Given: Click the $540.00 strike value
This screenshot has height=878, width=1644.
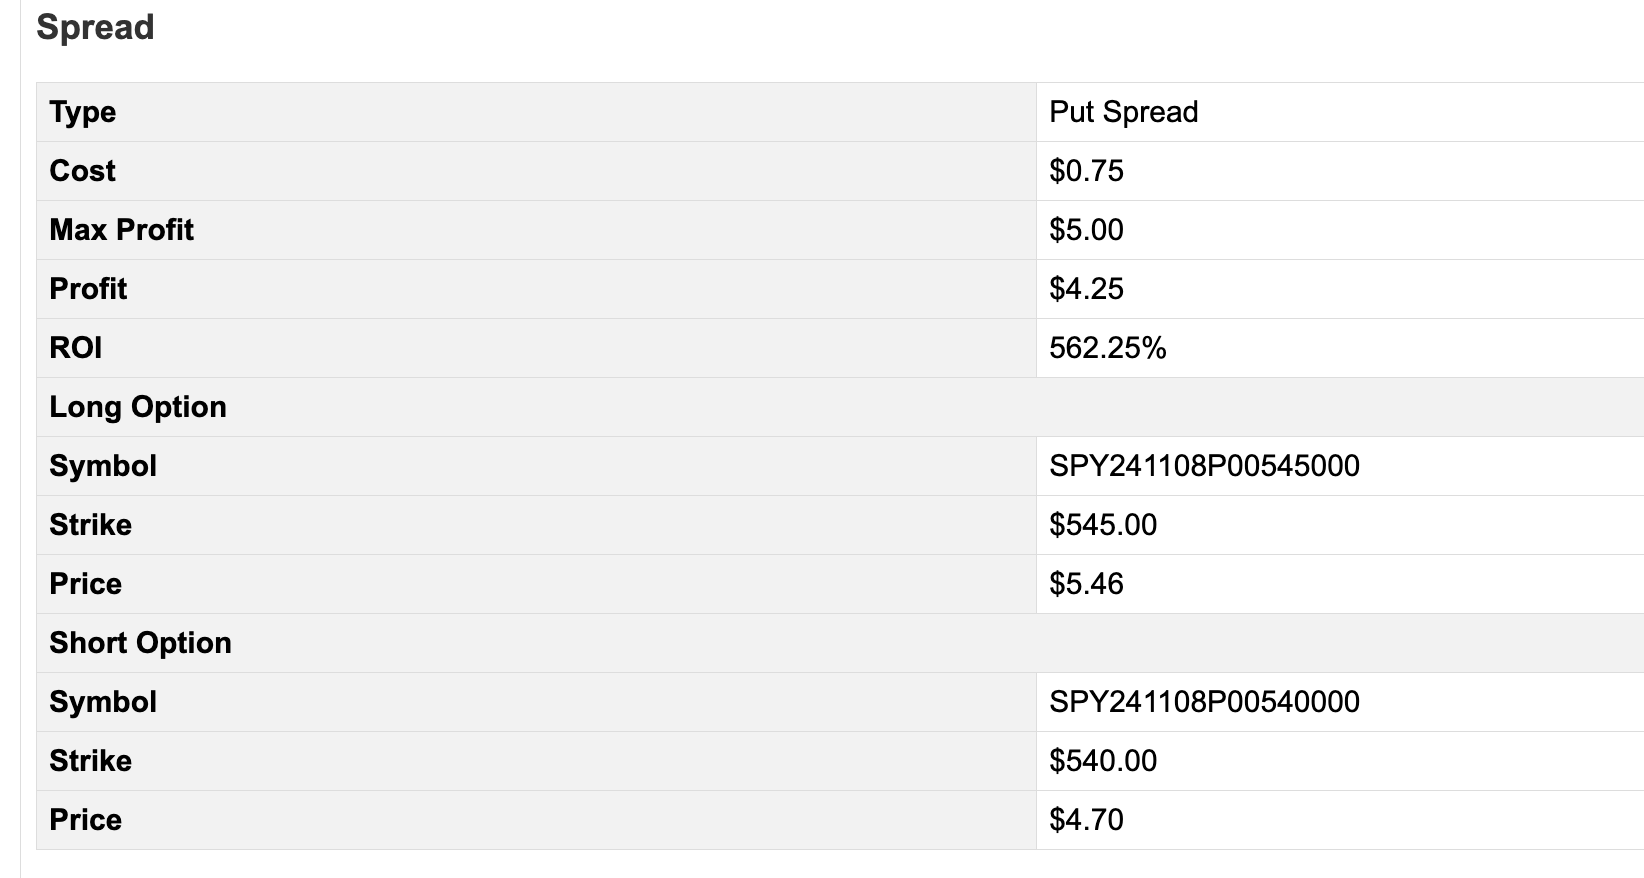Looking at the screenshot, I should point(1103,761).
